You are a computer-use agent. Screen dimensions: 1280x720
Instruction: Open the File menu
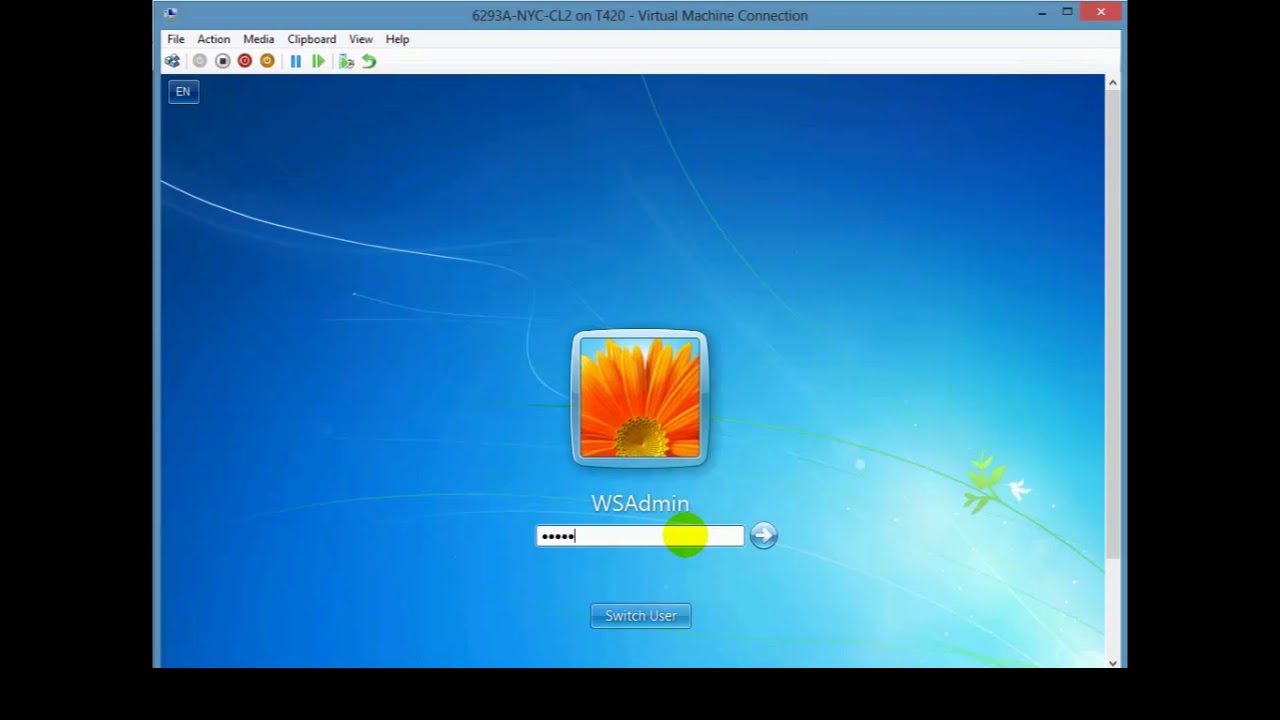(x=176, y=39)
